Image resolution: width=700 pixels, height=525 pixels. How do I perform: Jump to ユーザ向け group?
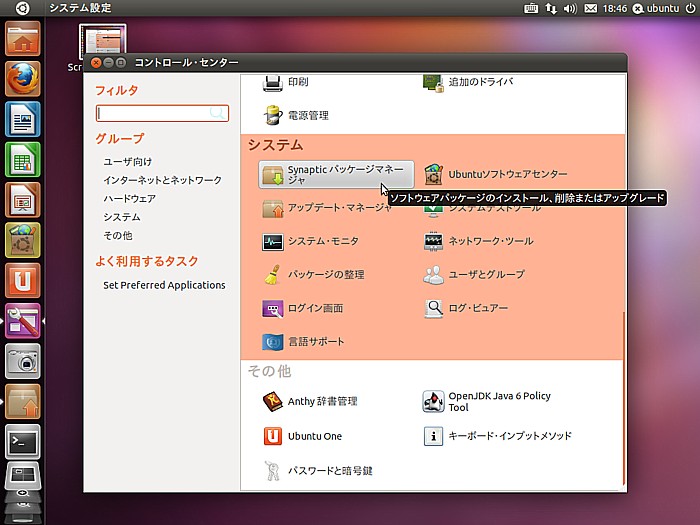pyautogui.click(x=128, y=162)
